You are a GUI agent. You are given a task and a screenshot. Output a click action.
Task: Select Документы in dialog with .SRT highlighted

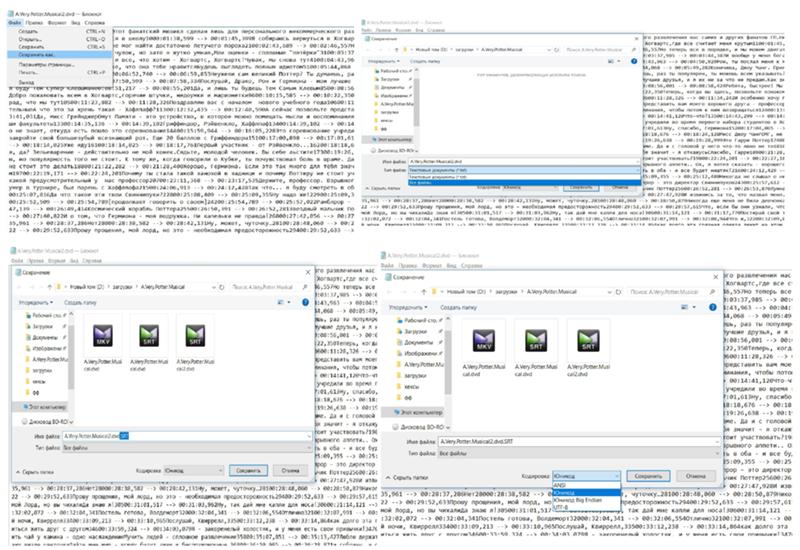[45, 337]
